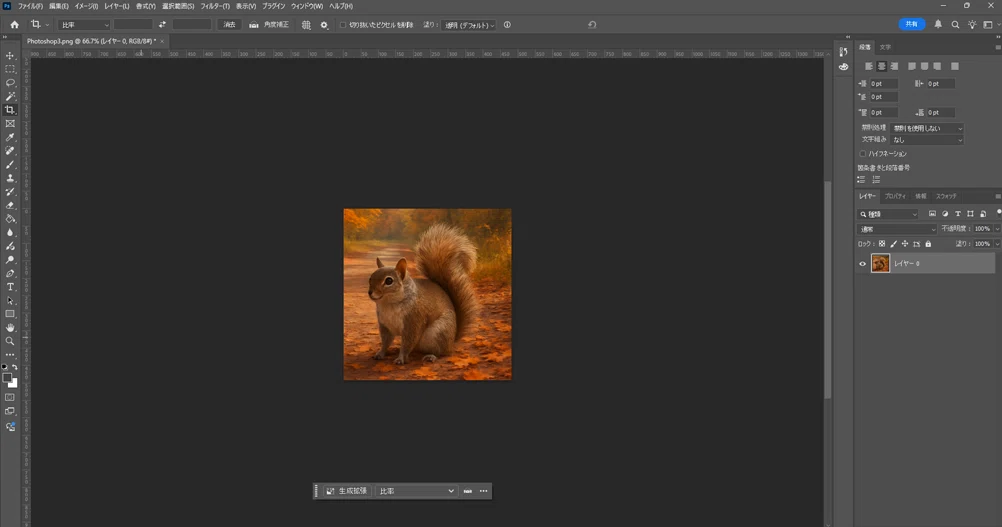Open the フィルター(T) menu
1002x527 pixels.
click(x=215, y=6)
